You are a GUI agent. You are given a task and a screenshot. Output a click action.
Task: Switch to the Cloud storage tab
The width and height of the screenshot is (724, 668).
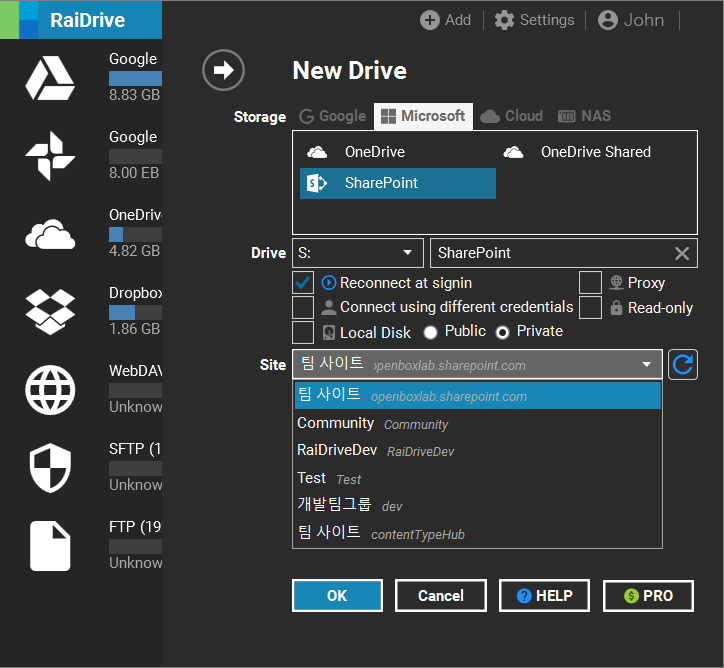click(512, 116)
